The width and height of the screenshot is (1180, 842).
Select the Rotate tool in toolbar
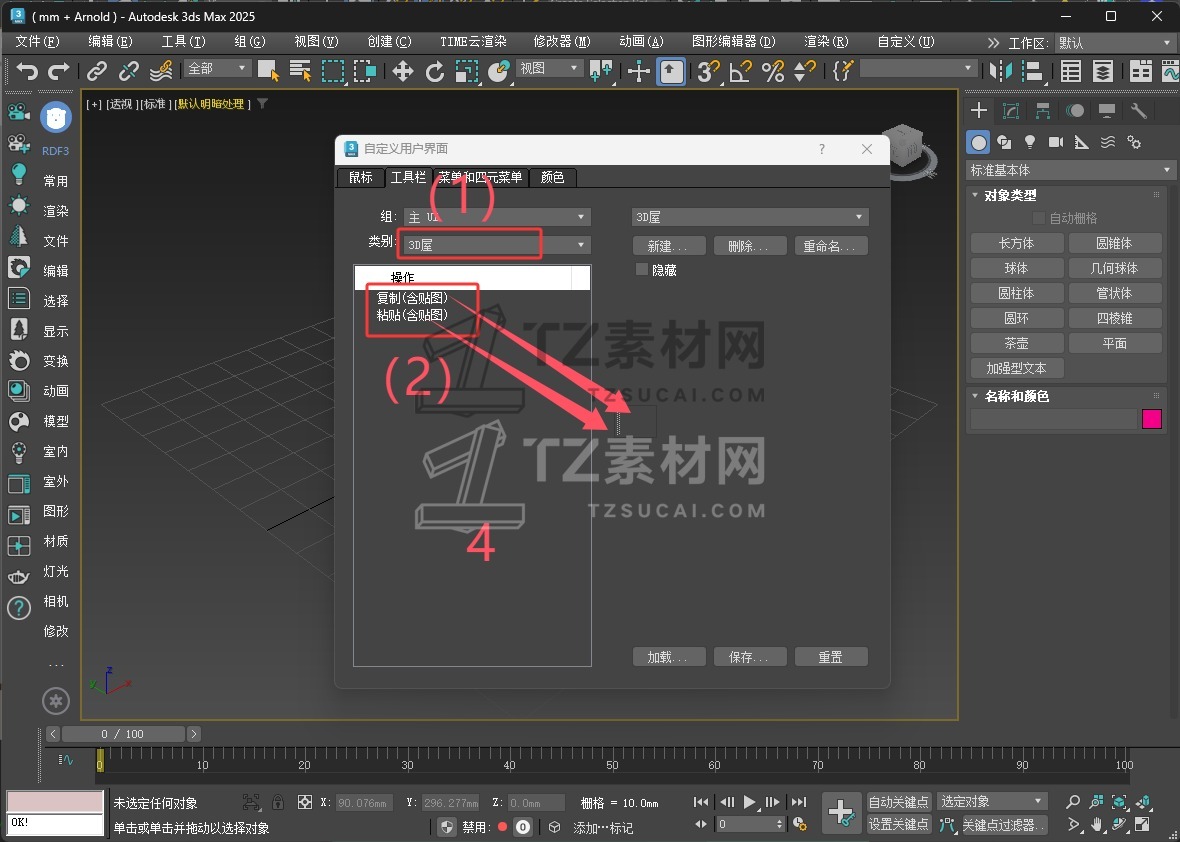tap(435, 70)
